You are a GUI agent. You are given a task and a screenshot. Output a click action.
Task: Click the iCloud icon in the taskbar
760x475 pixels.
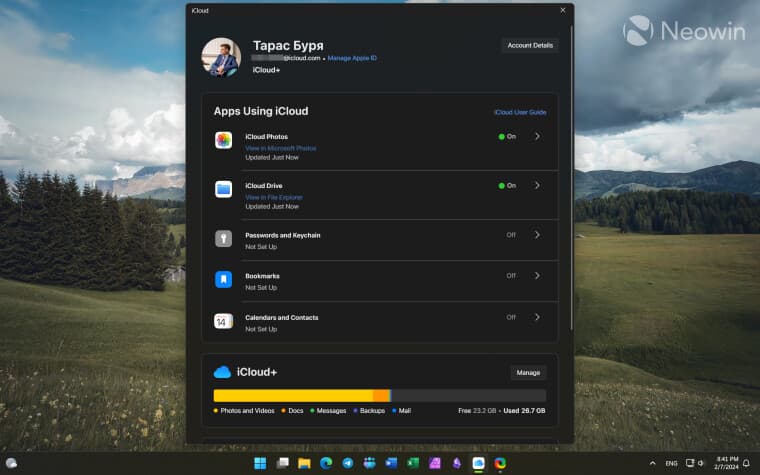pos(478,463)
